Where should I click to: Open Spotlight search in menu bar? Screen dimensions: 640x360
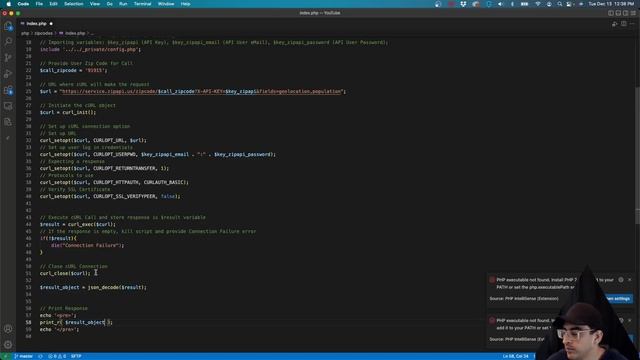coord(560,4)
